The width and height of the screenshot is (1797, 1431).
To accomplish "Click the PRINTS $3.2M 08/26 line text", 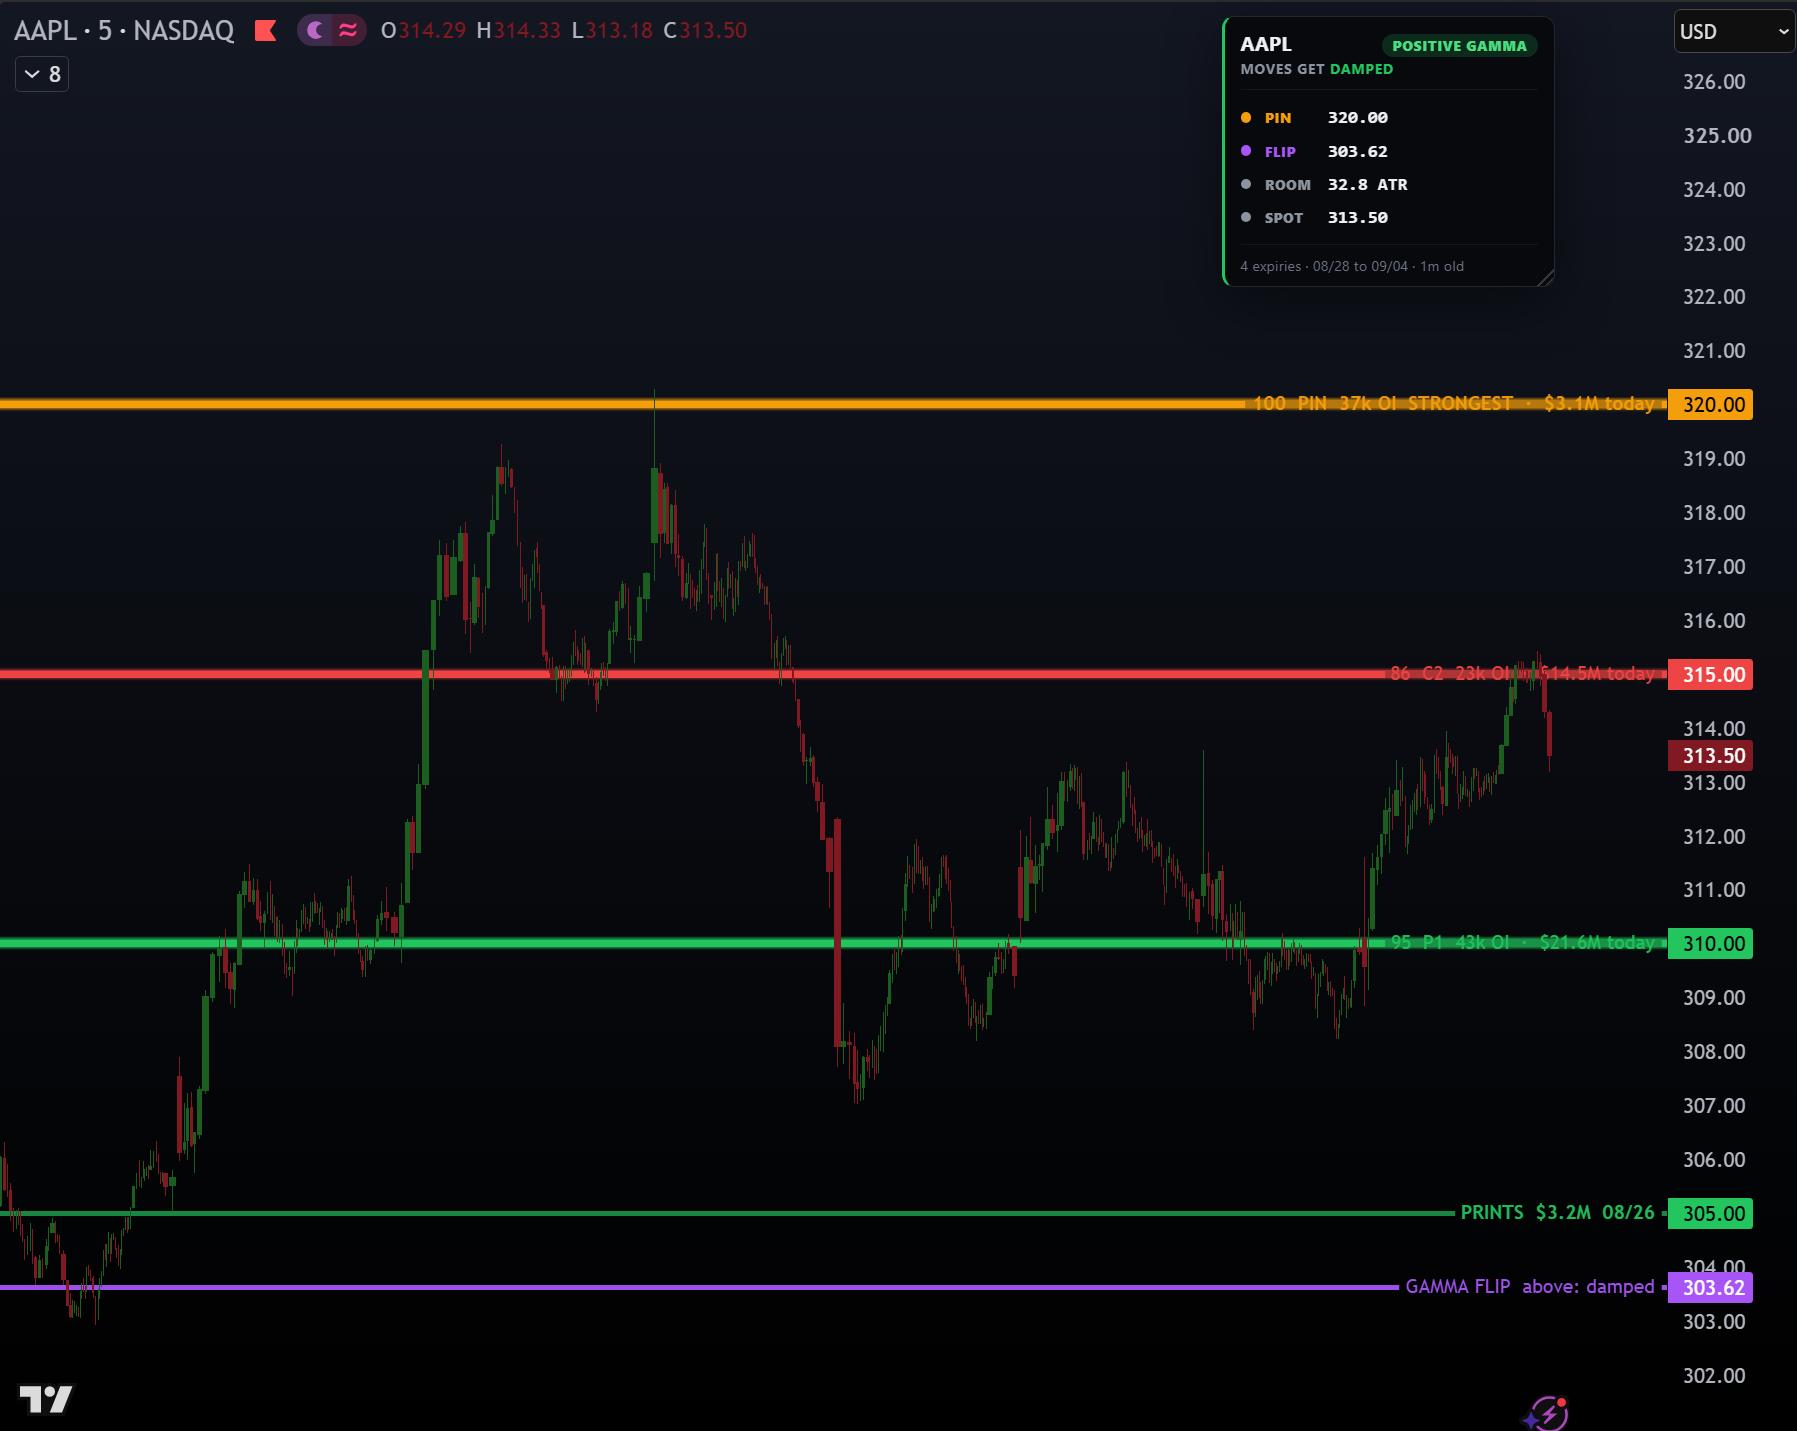I will coord(1557,1212).
